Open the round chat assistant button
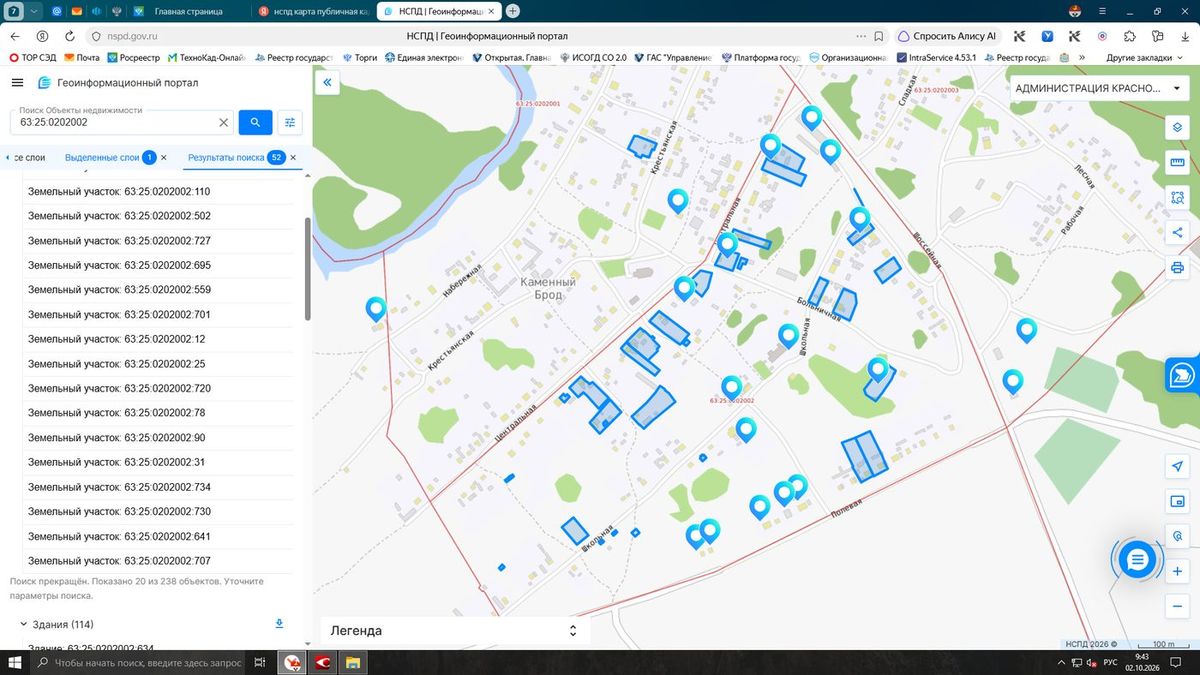The width and height of the screenshot is (1200, 675). (1136, 560)
